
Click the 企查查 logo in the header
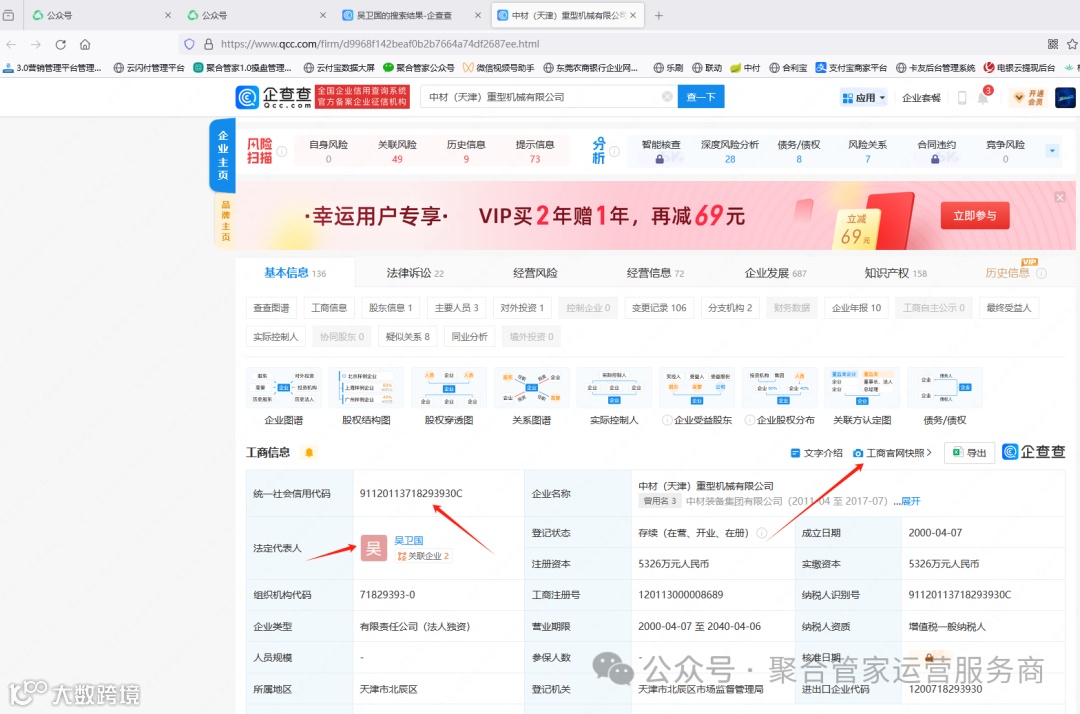(273, 97)
